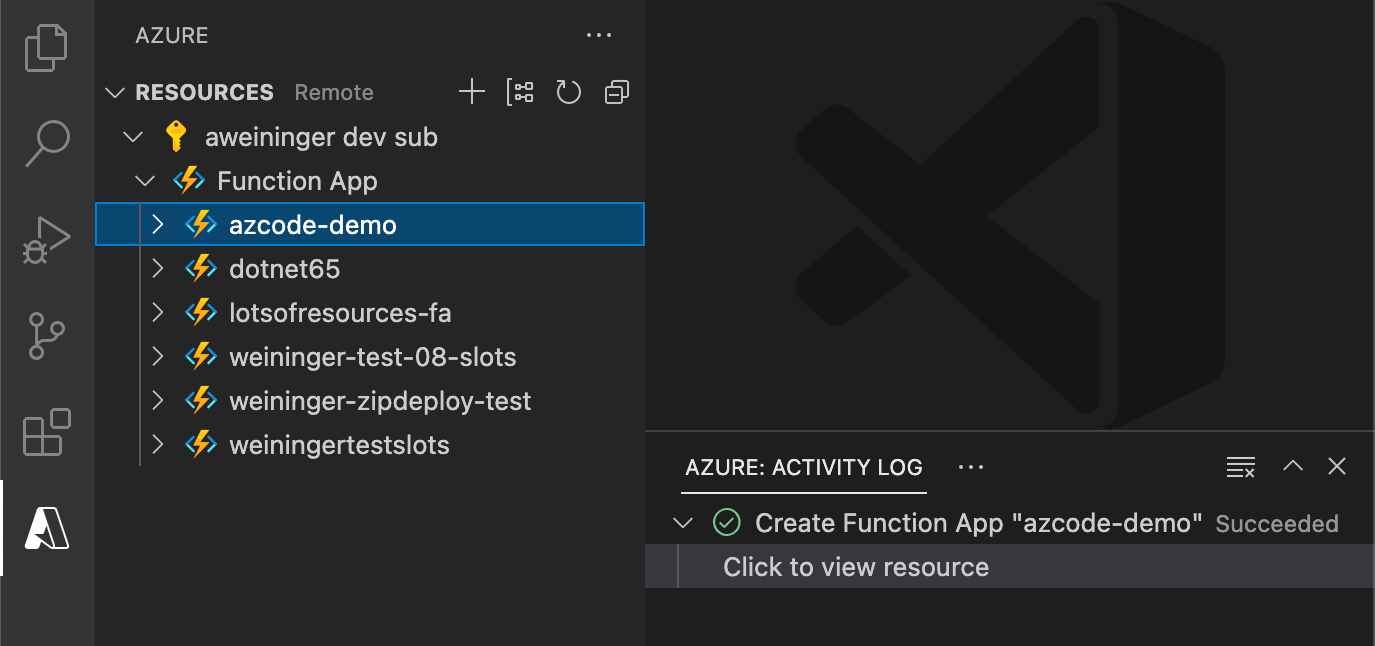Screen dimensions: 1375x646
Task: Select aweininger dev sub subscription label
Action: pyautogui.click(x=321, y=137)
